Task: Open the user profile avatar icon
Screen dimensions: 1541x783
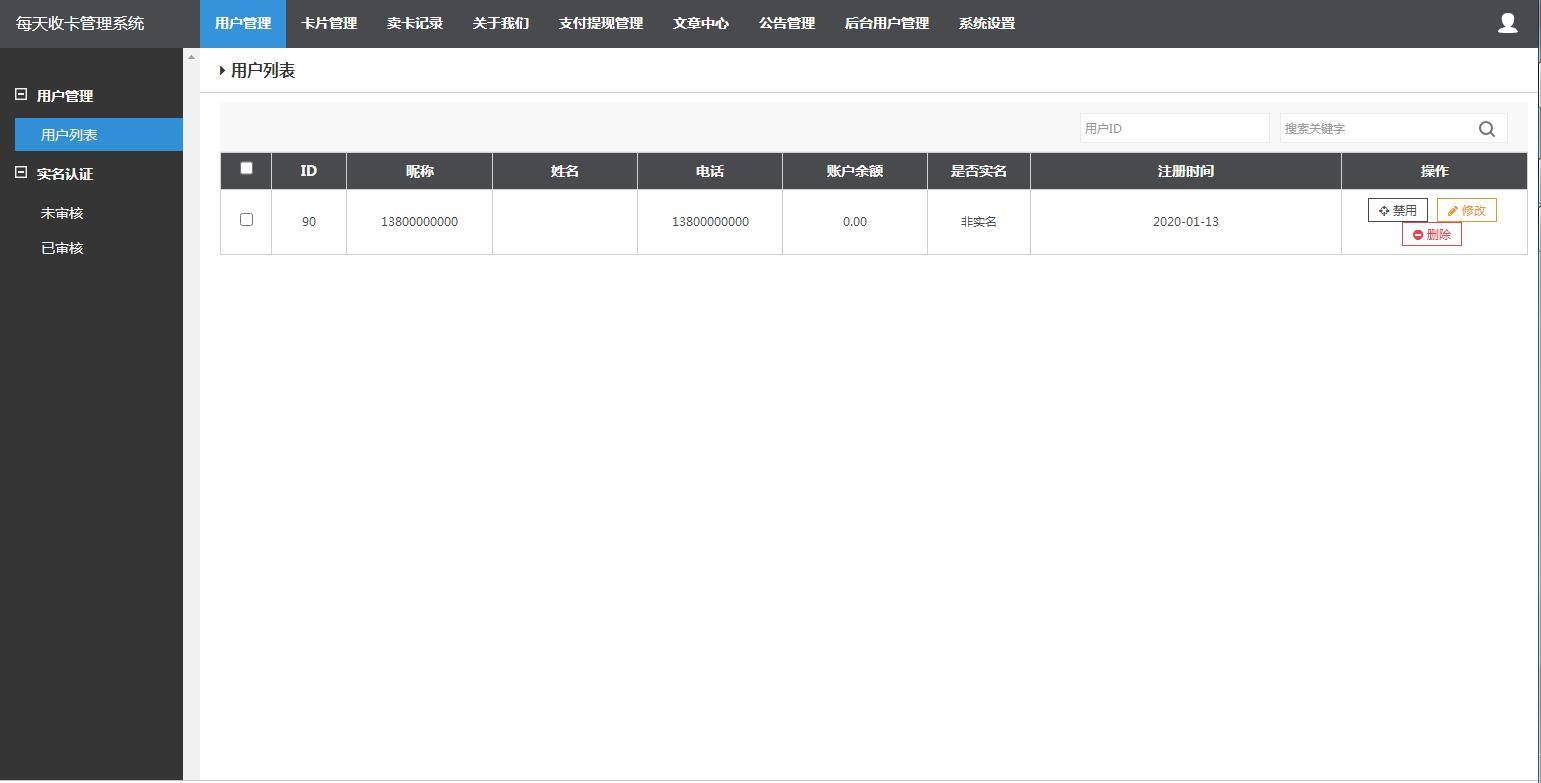Action: (x=1507, y=22)
